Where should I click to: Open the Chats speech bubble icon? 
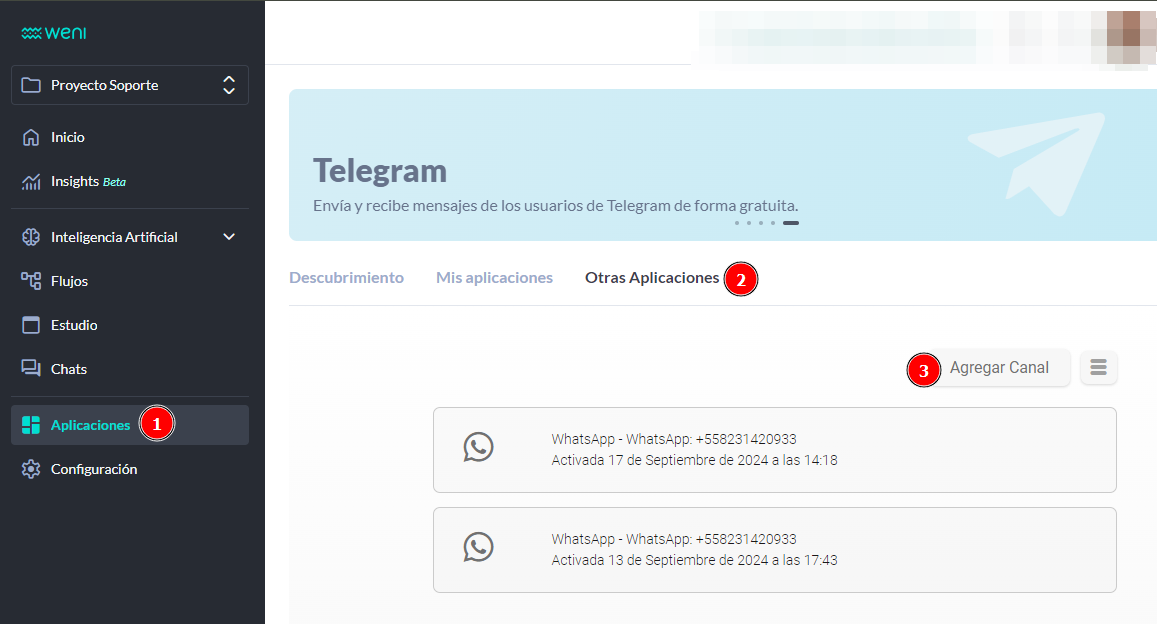pyautogui.click(x=31, y=369)
